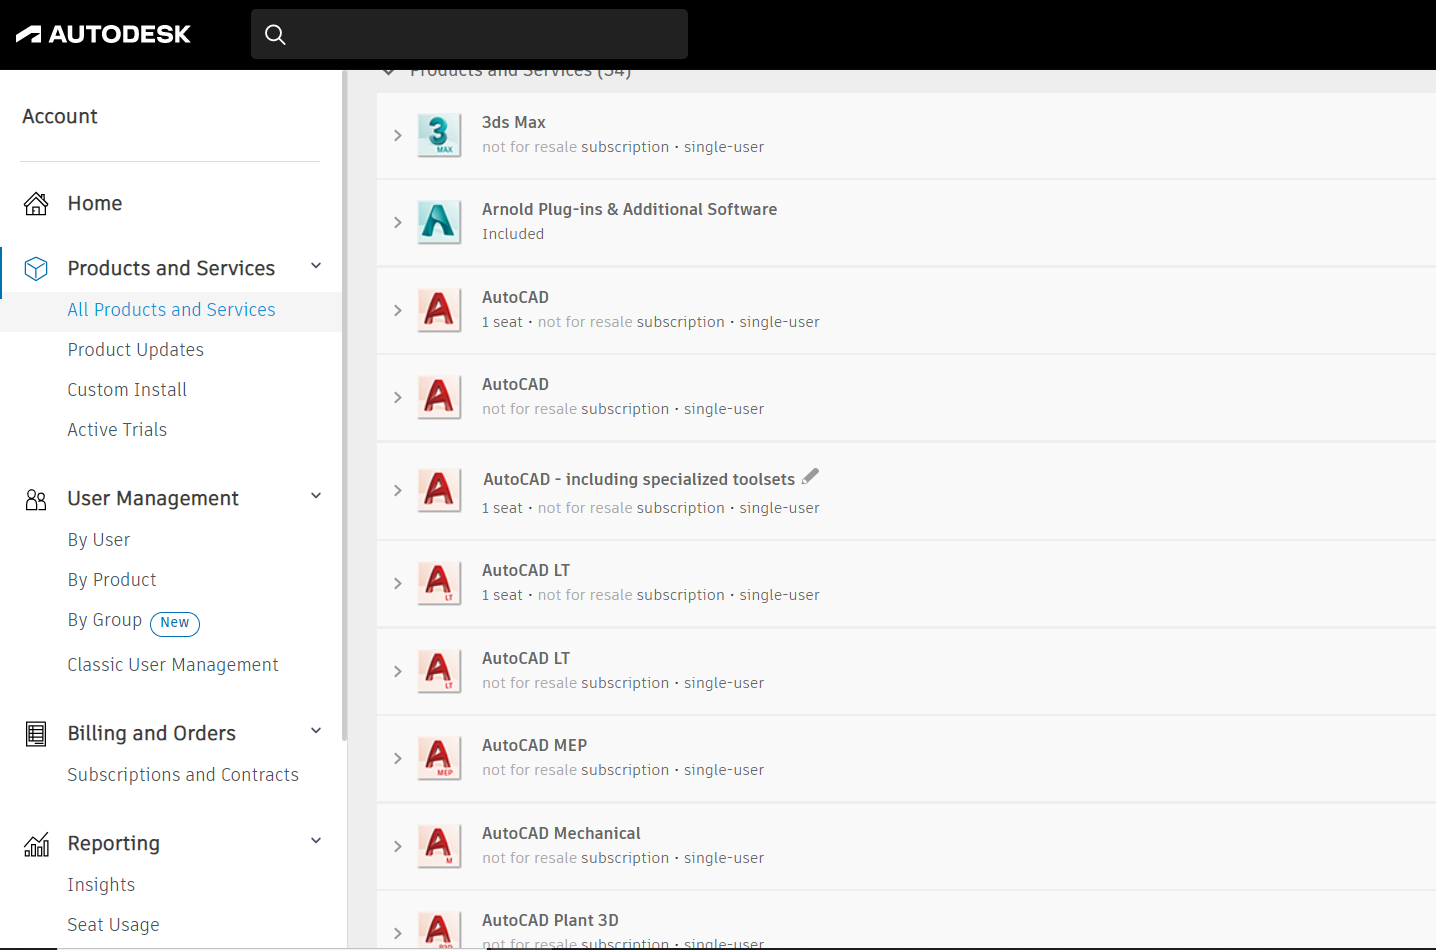This screenshot has width=1436, height=950.
Task: Click the AutoCAD Mechanical product icon
Action: click(x=439, y=846)
